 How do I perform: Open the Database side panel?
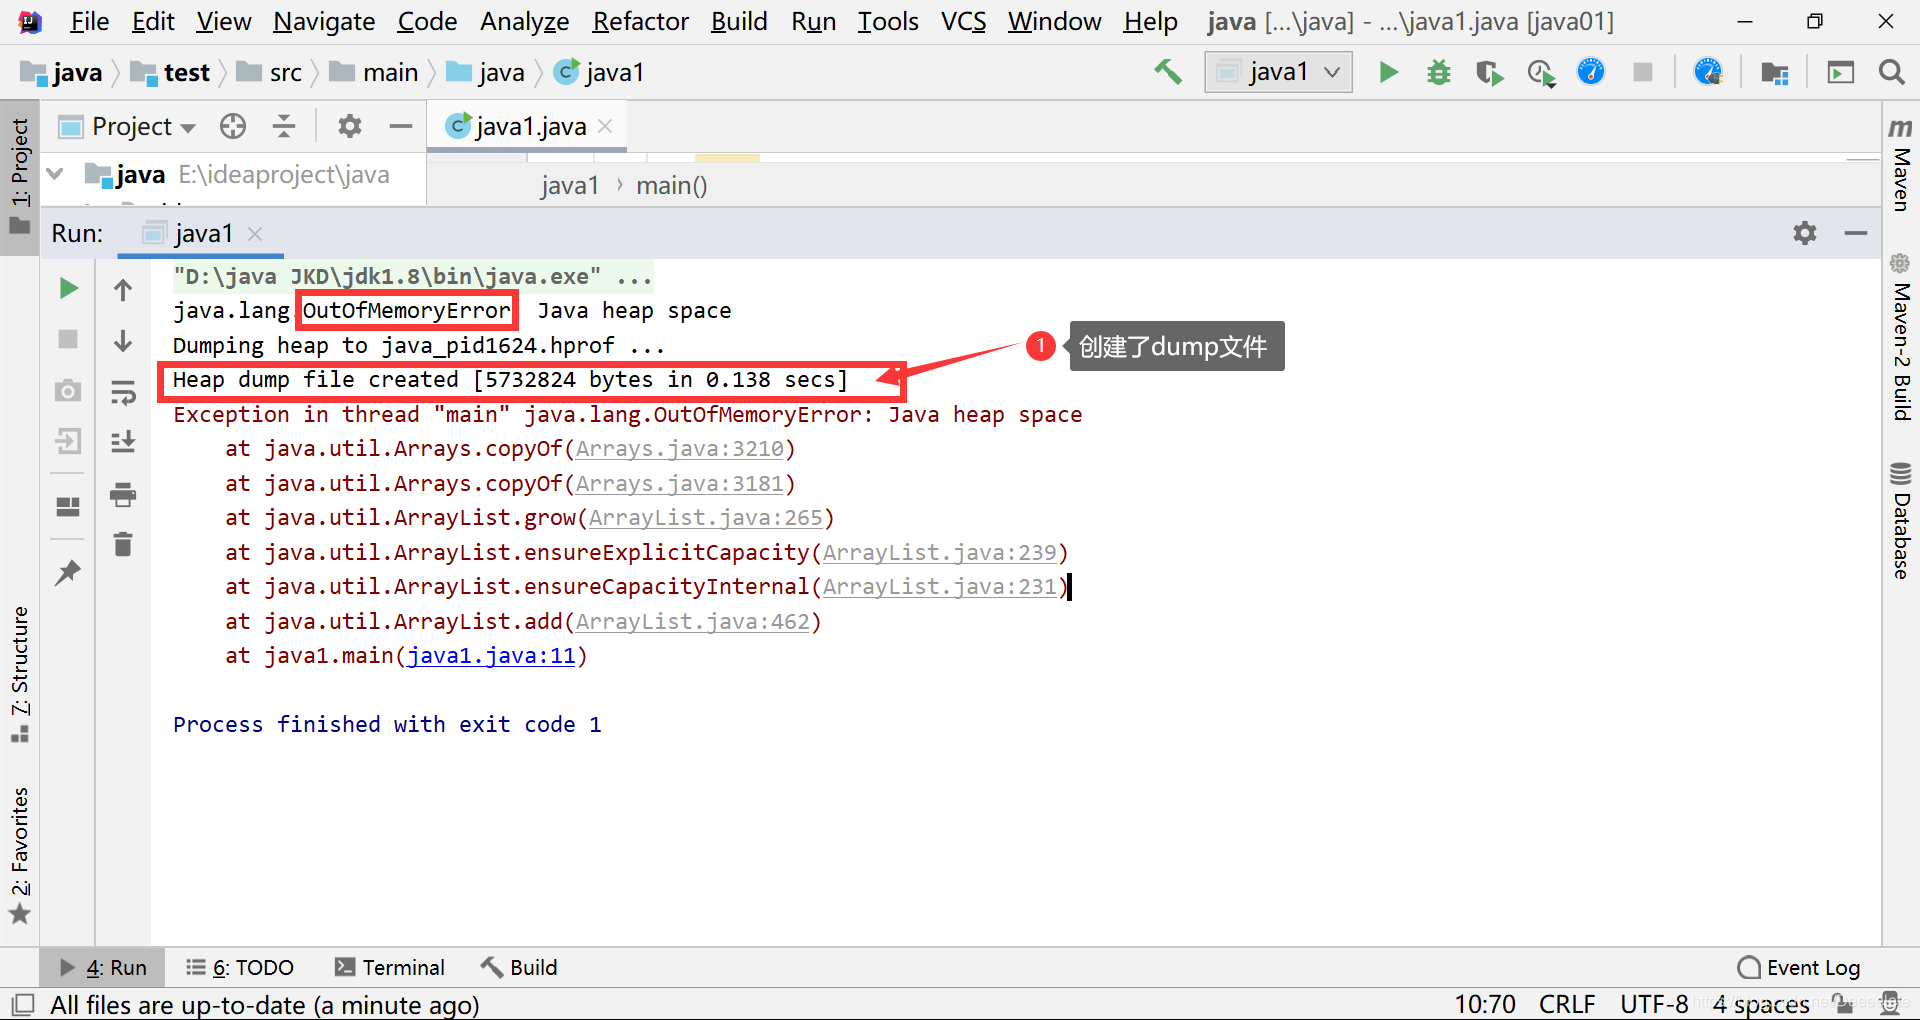click(x=1900, y=520)
